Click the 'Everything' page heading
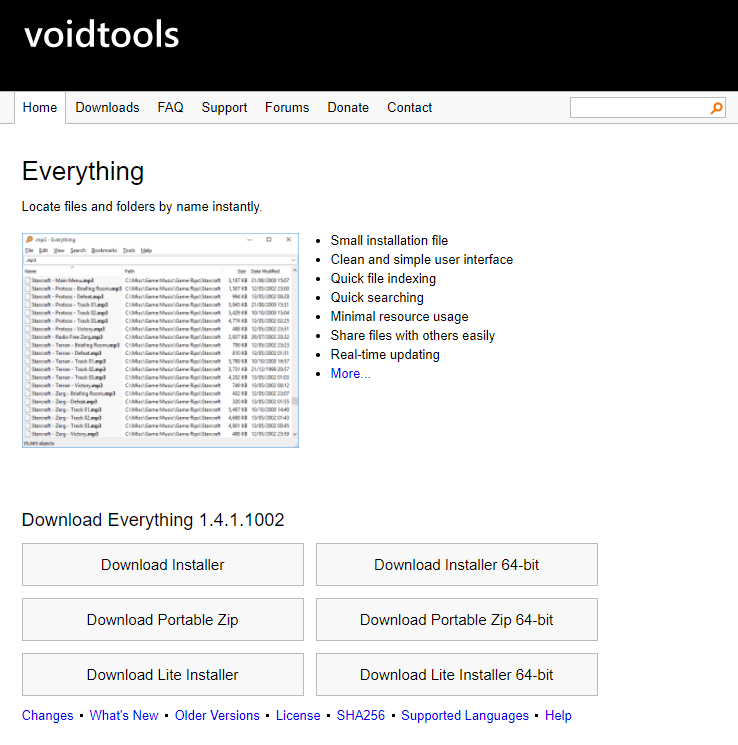This screenshot has width=738, height=745. [83, 172]
